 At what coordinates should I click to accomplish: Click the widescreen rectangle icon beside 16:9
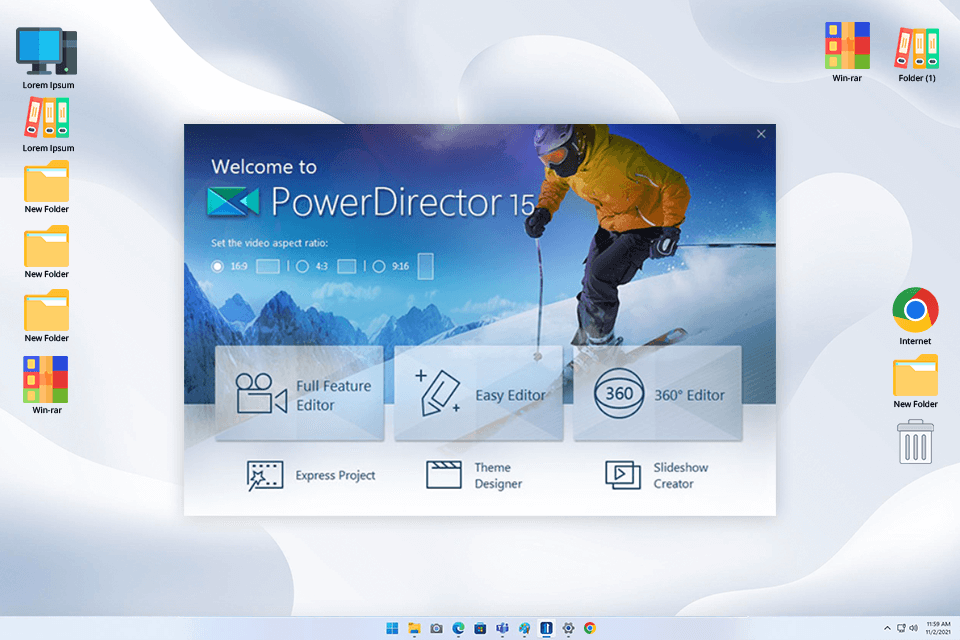(x=268, y=266)
